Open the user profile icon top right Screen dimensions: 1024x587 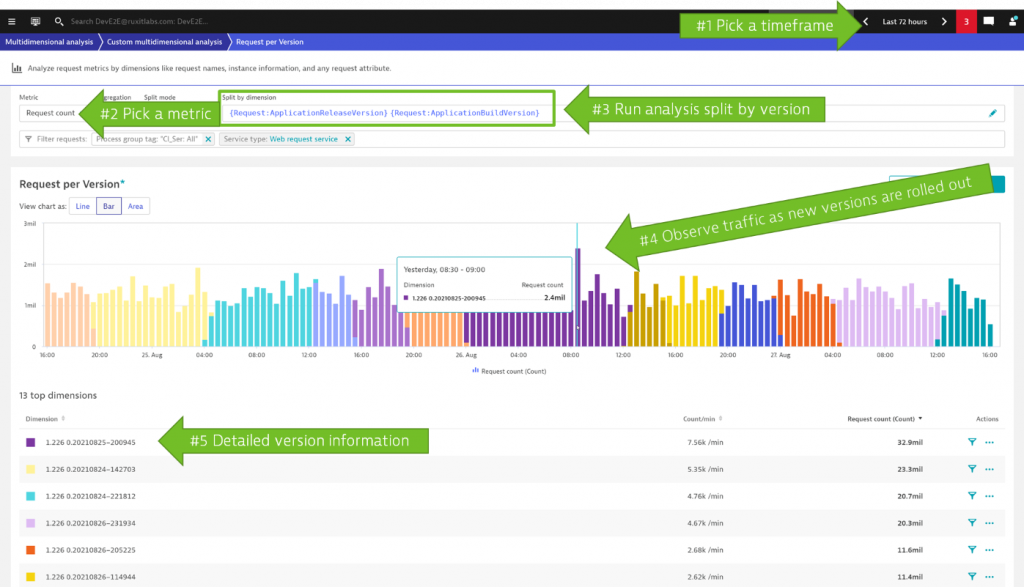pyautogui.click(x=1010, y=20)
